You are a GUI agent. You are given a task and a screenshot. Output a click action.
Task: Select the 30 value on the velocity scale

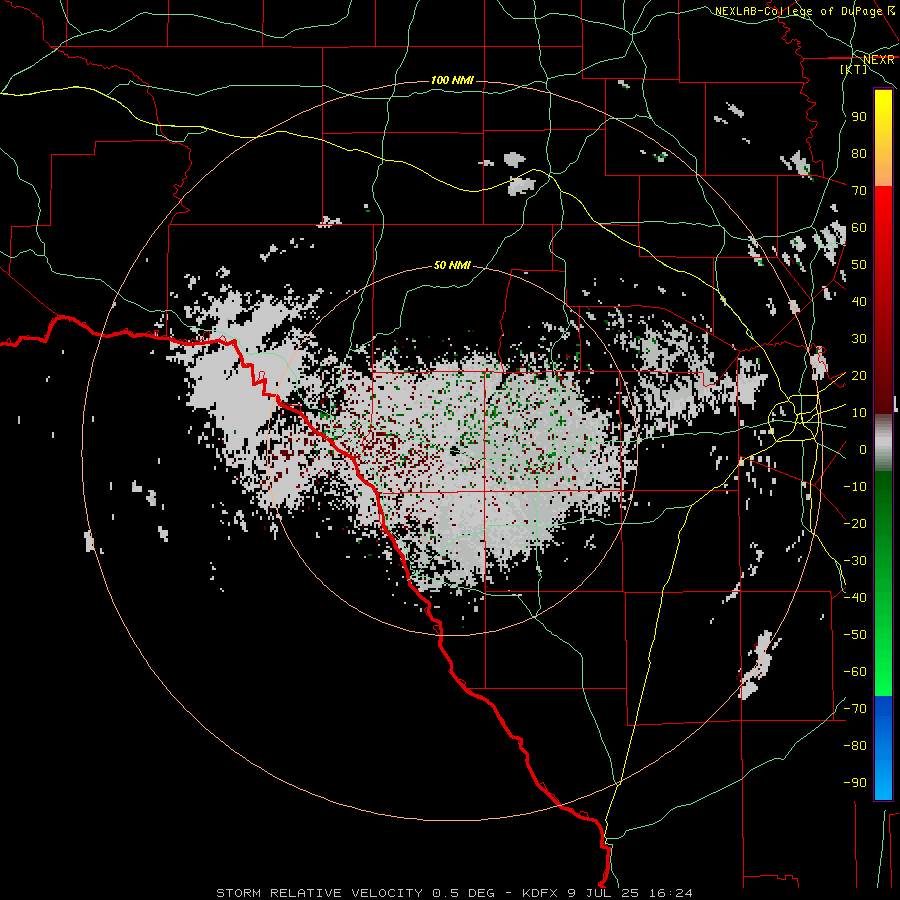point(859,339)
